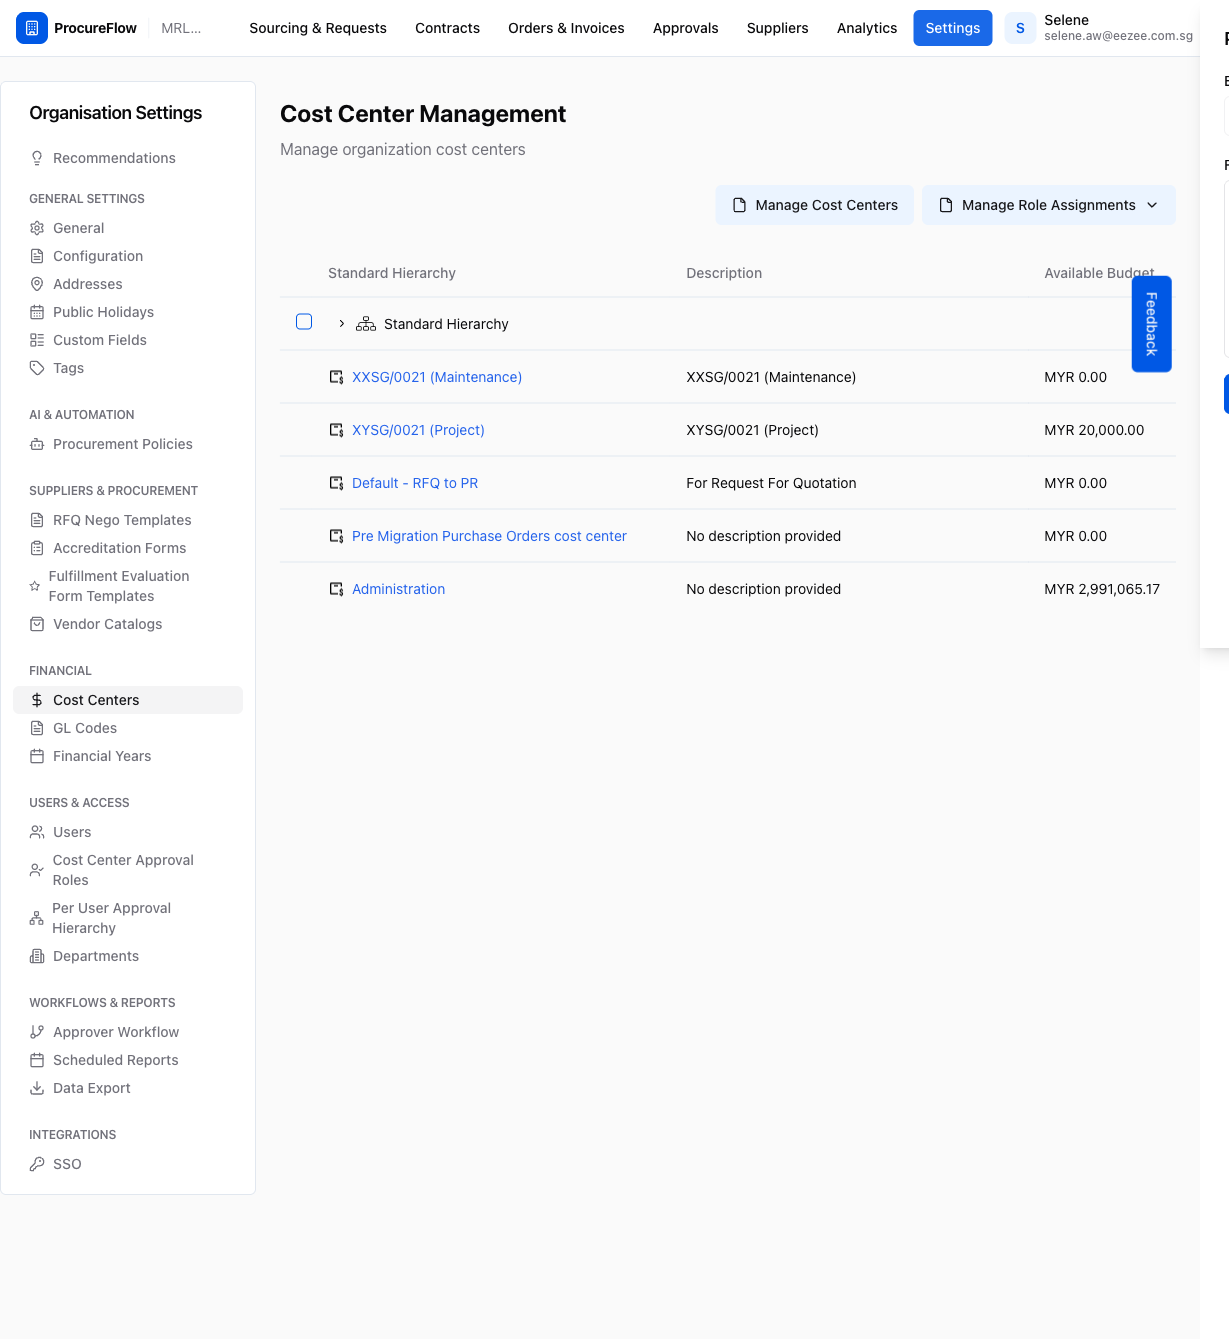Click the star icon beside Fulfillment Evaluation Form Templates
This screenshot has width=1229, height=1339.
pos(35,586)
